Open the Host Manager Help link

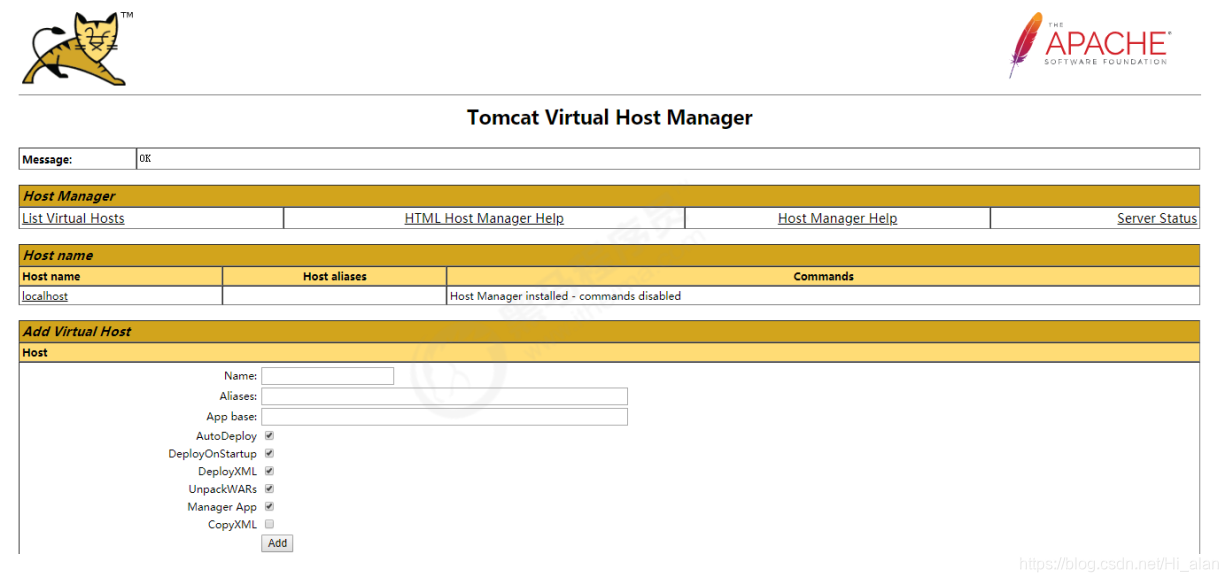tap(837, 218)
